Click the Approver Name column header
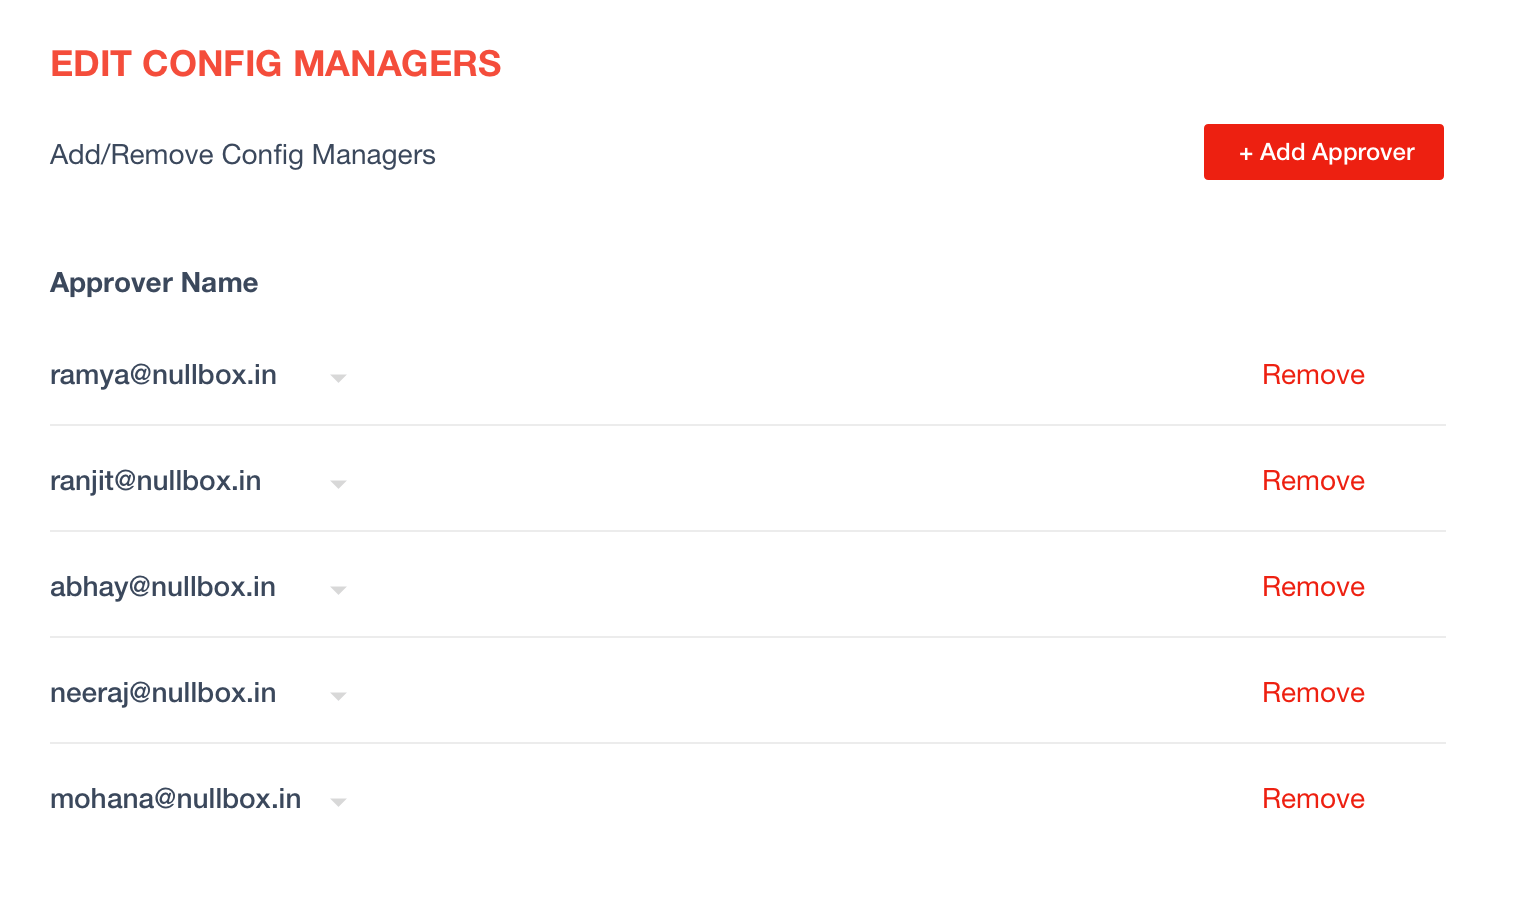1514x920 pixels. 154,283
